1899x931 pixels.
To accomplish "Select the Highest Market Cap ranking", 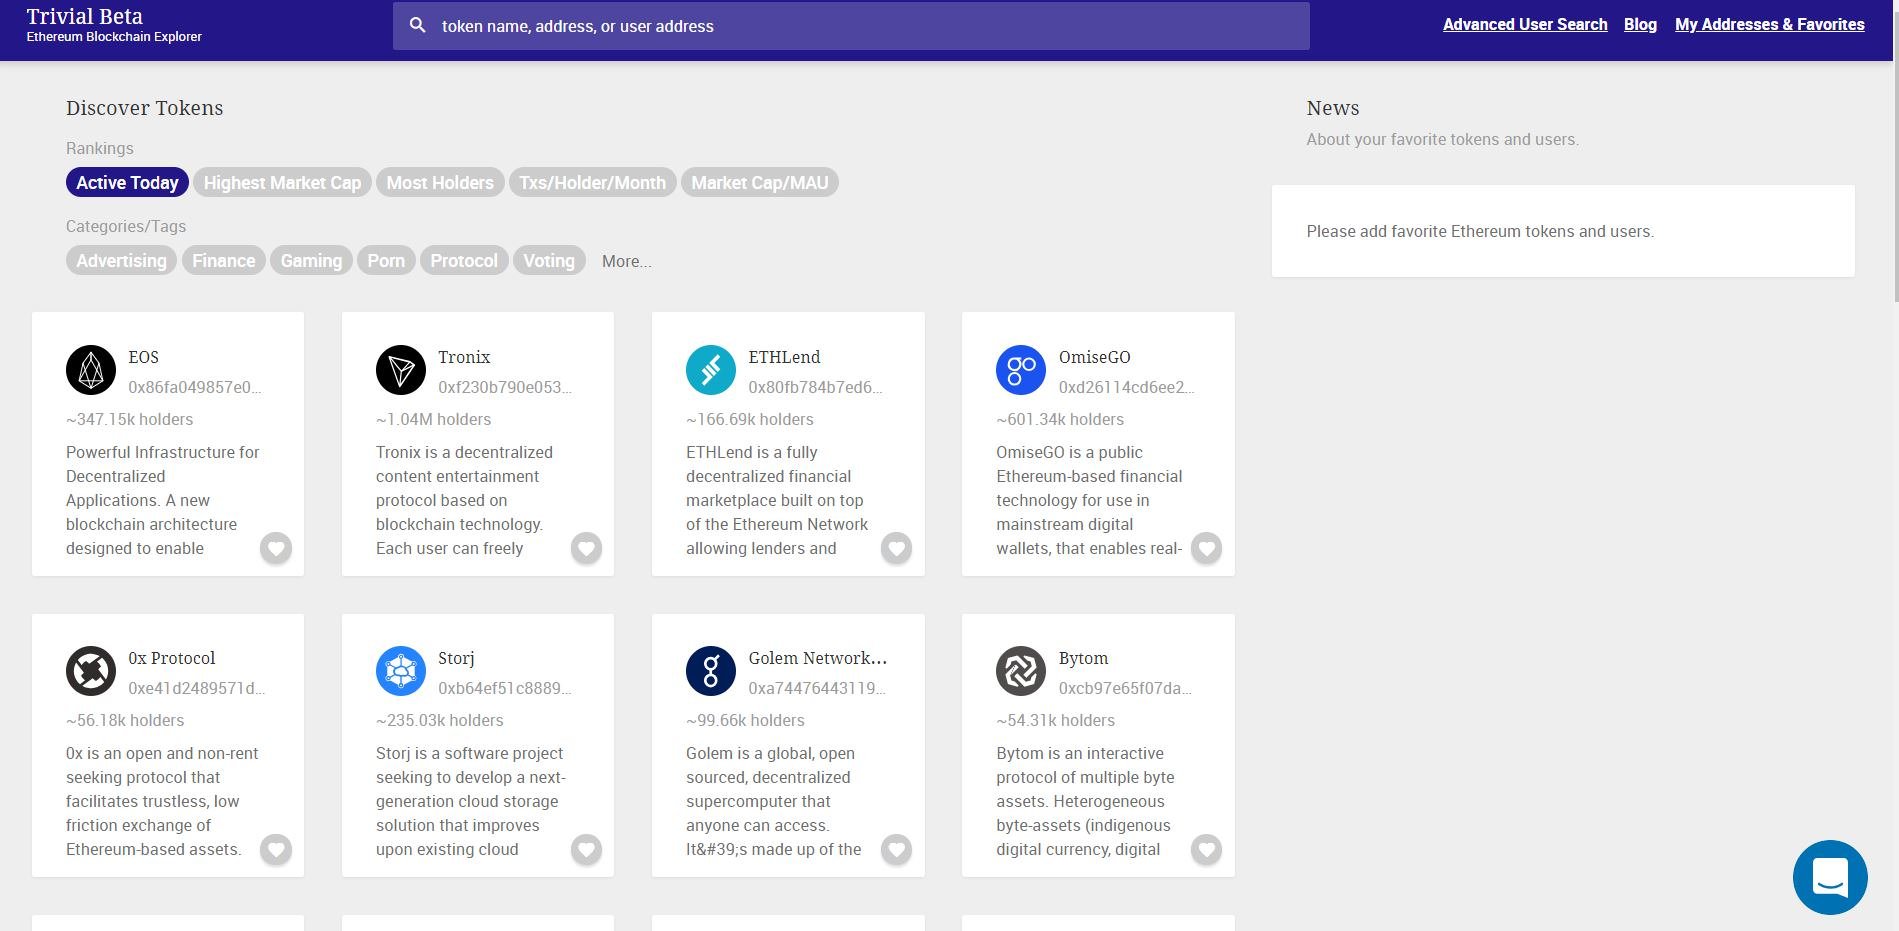I will 282,182.
